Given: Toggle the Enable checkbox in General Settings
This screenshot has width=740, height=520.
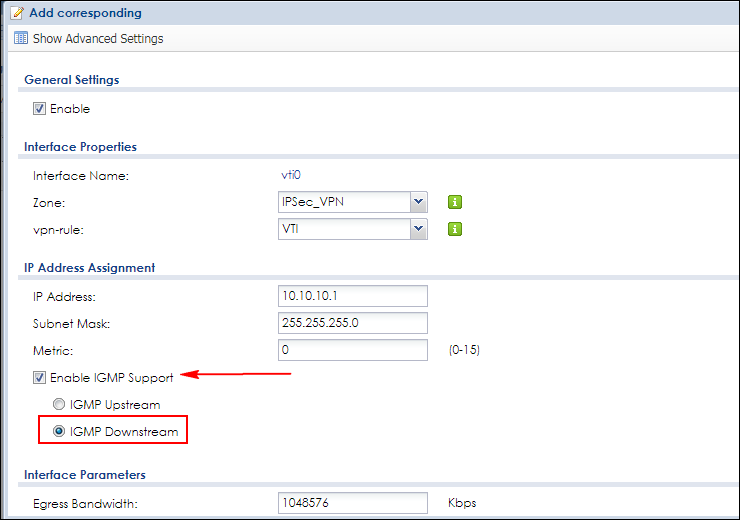Looking at the screenshot, I should point(40,108).
